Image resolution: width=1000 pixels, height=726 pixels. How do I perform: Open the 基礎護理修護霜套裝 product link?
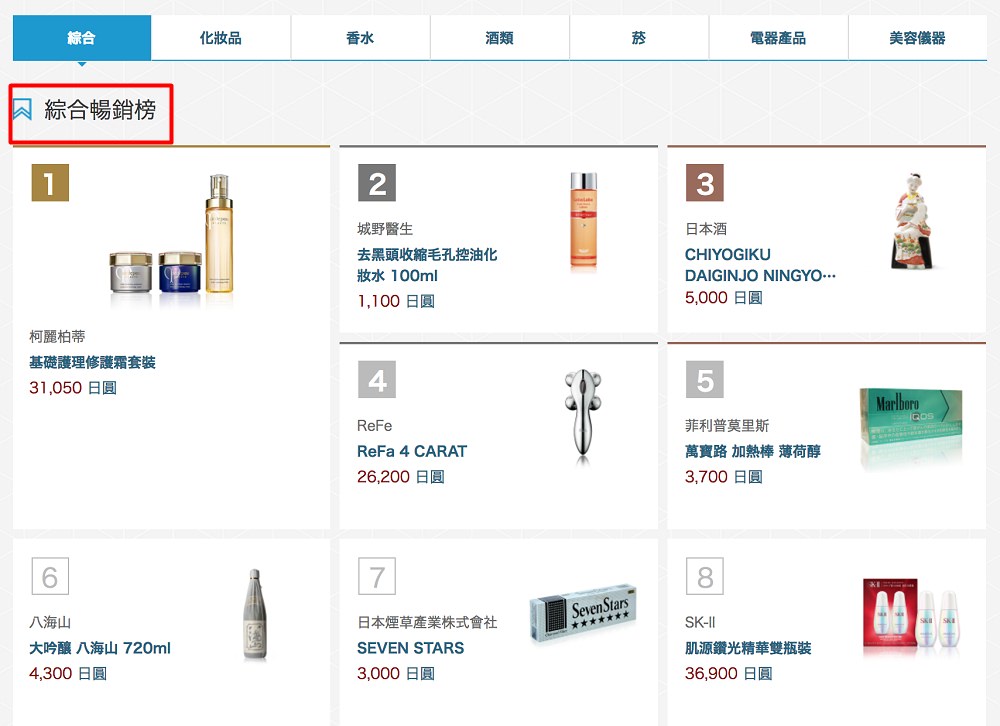(92, 362)
